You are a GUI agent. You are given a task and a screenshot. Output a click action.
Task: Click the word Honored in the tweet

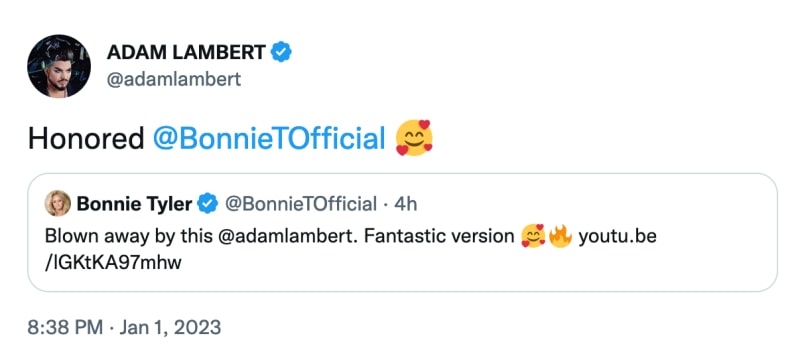(x=86, y=138)
